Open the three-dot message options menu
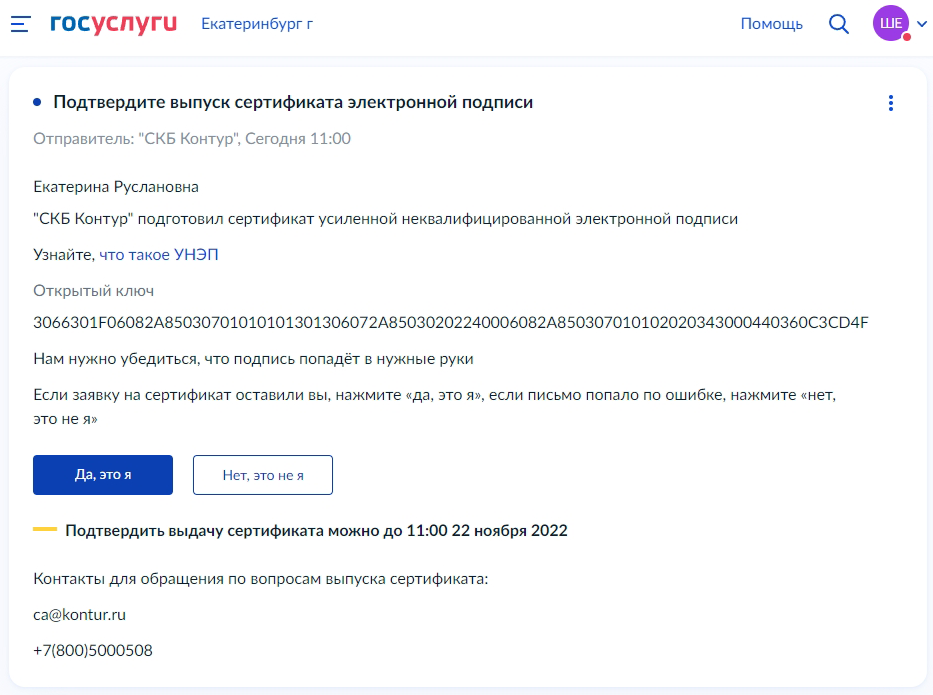The height and width of the screenshot is (695, 933). (x=891, y=103)
